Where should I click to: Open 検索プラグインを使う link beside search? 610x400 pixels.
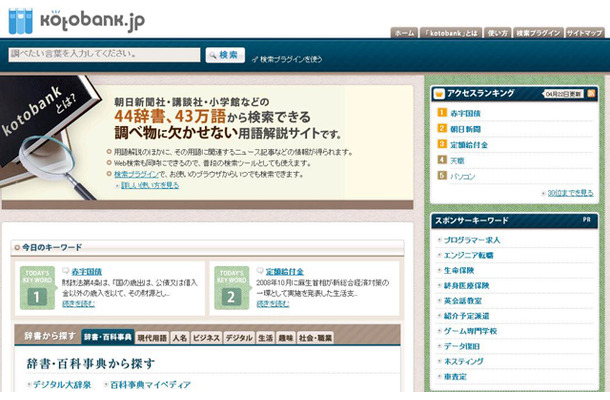(287, 59)
